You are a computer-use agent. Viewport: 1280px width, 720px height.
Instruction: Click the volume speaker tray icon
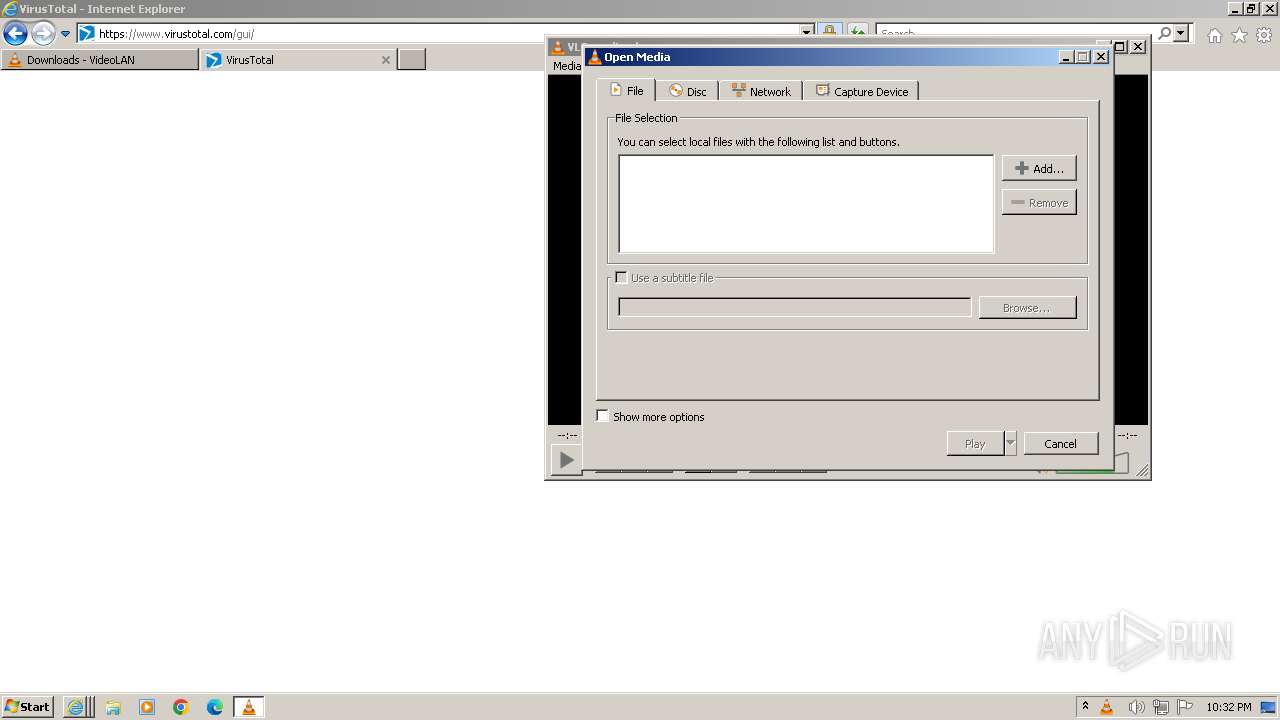click(1136, 707)
